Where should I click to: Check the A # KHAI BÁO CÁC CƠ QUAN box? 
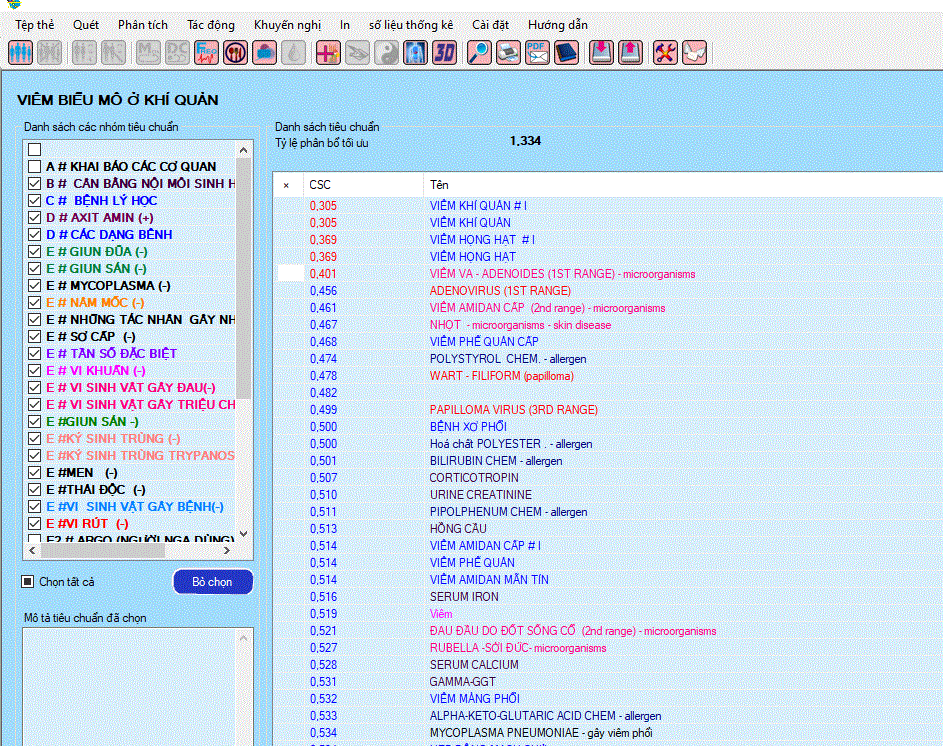[35, 167]
